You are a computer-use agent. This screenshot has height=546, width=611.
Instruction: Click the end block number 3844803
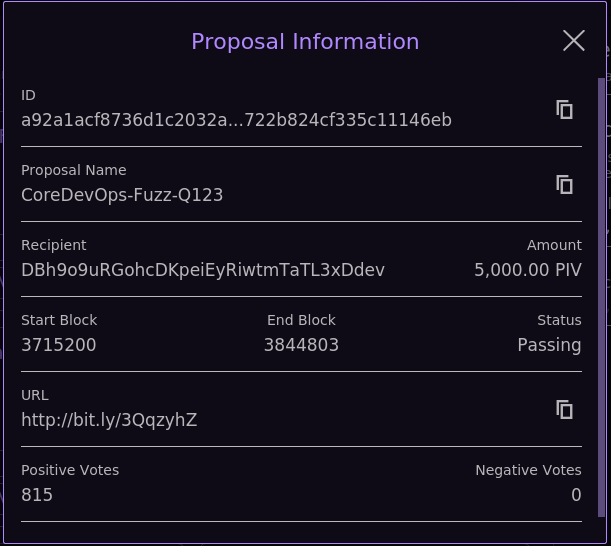(301, 345)
